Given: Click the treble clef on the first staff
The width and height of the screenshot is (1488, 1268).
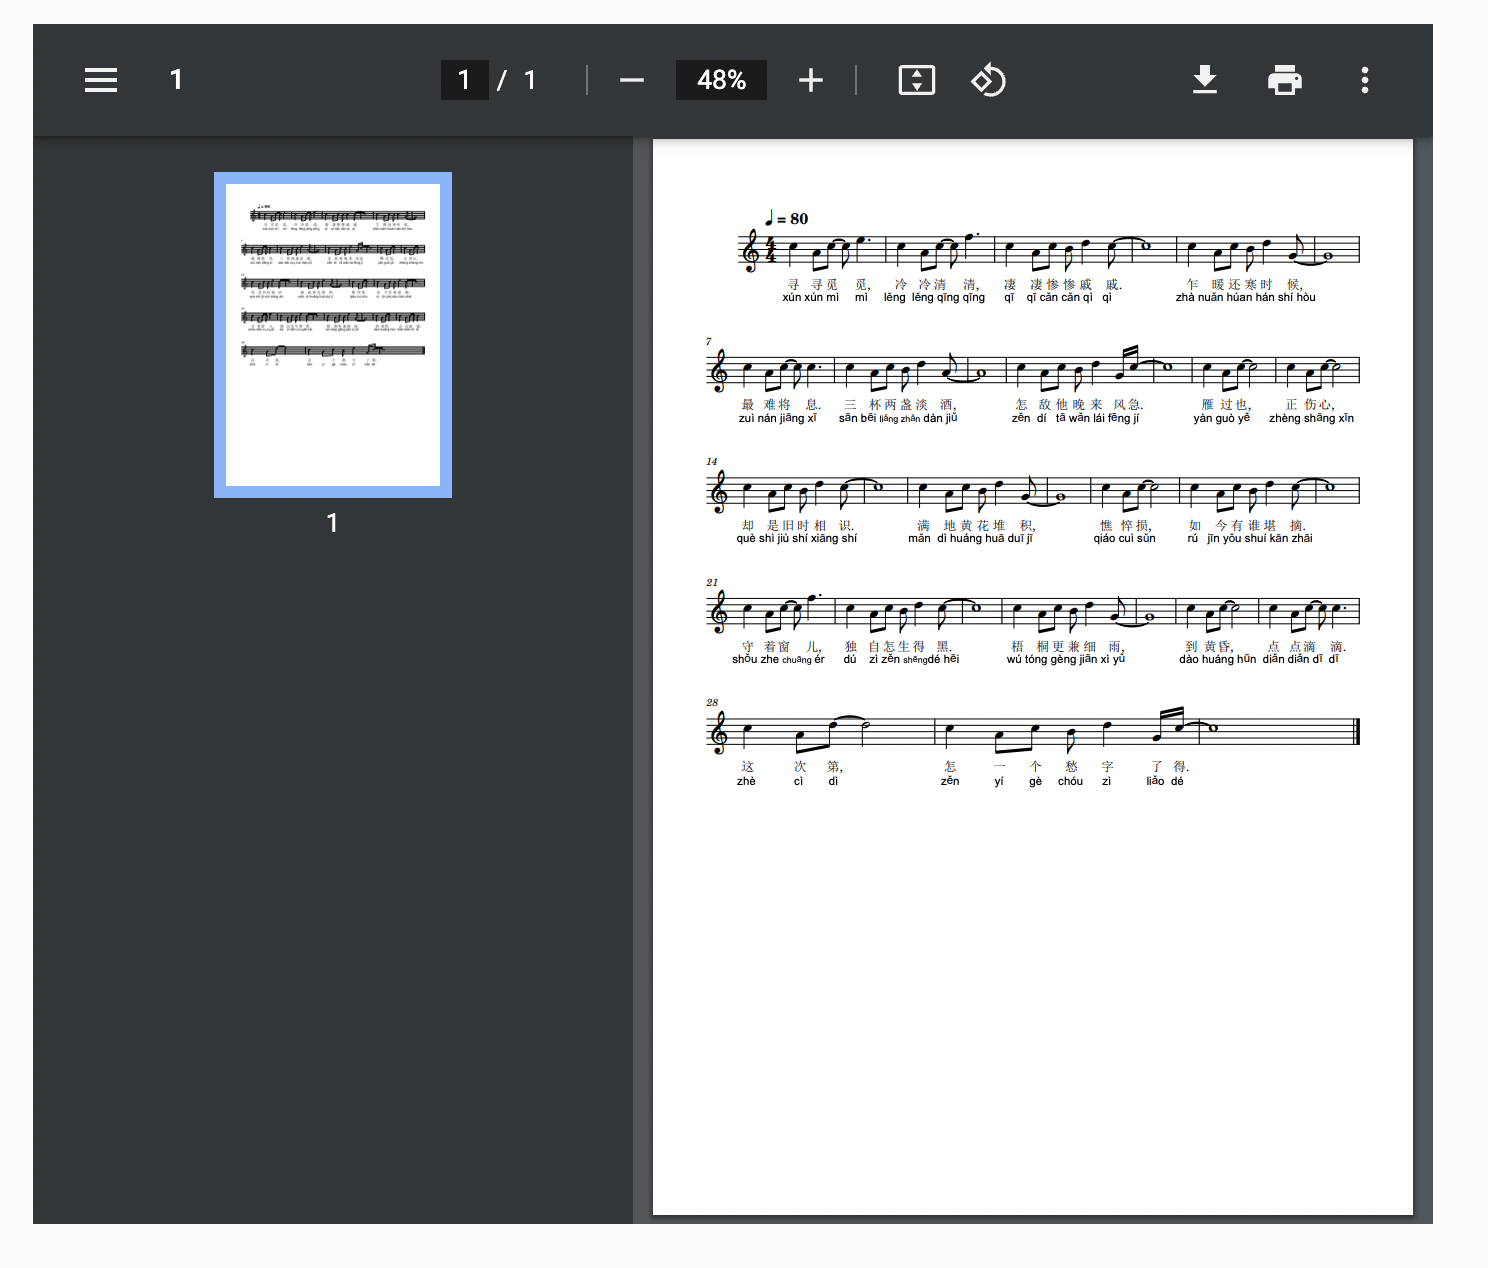Looking at the screenshot, I should click(x=748, y=251).
